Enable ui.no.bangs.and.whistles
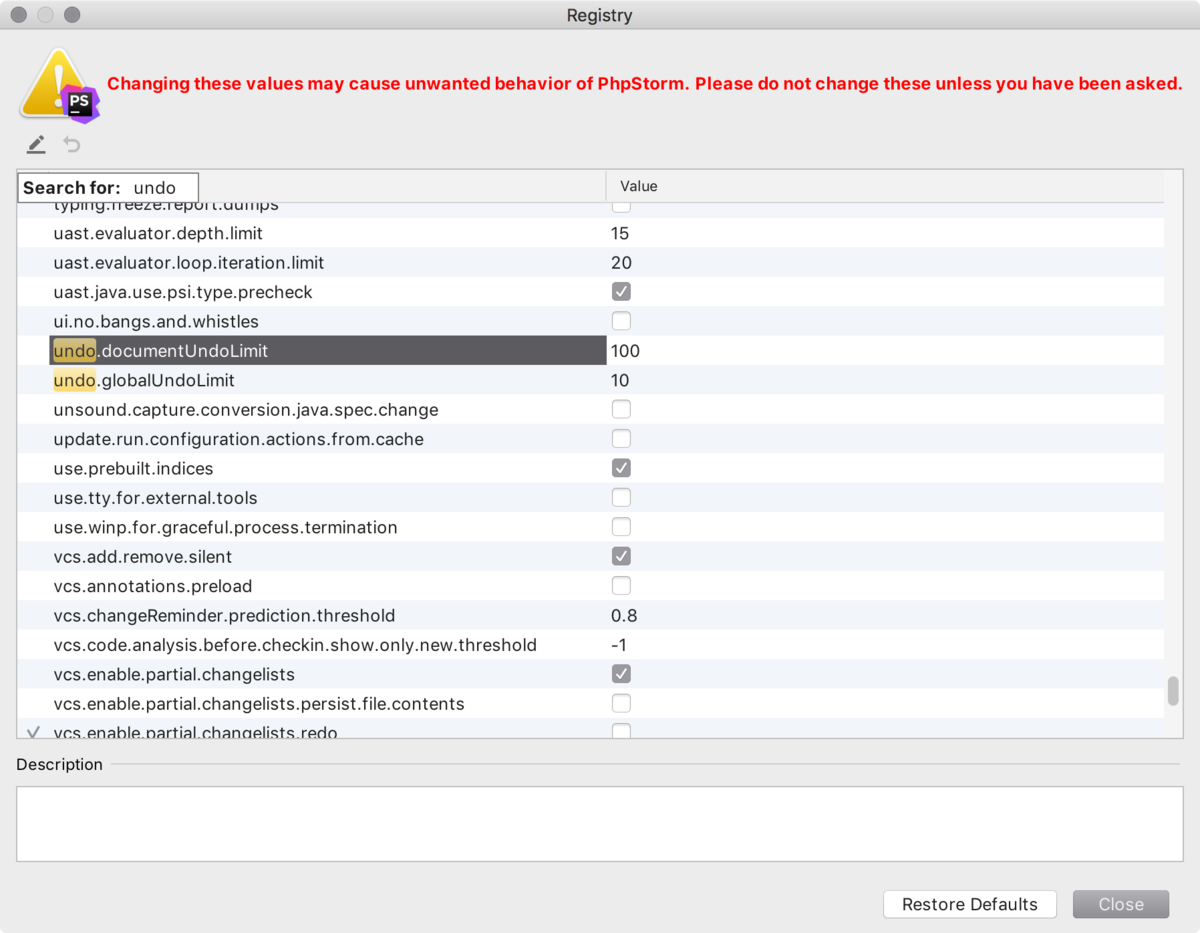Screen dimensions: 1200x933 [x=621, y=320]
